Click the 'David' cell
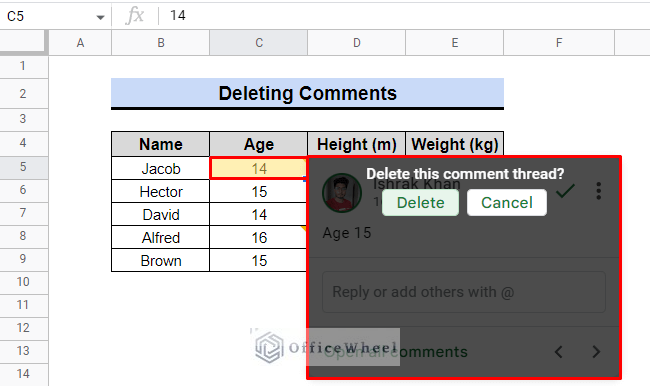Image resolution: width=650 pixels, height=386 pixels. click(160, 215)
